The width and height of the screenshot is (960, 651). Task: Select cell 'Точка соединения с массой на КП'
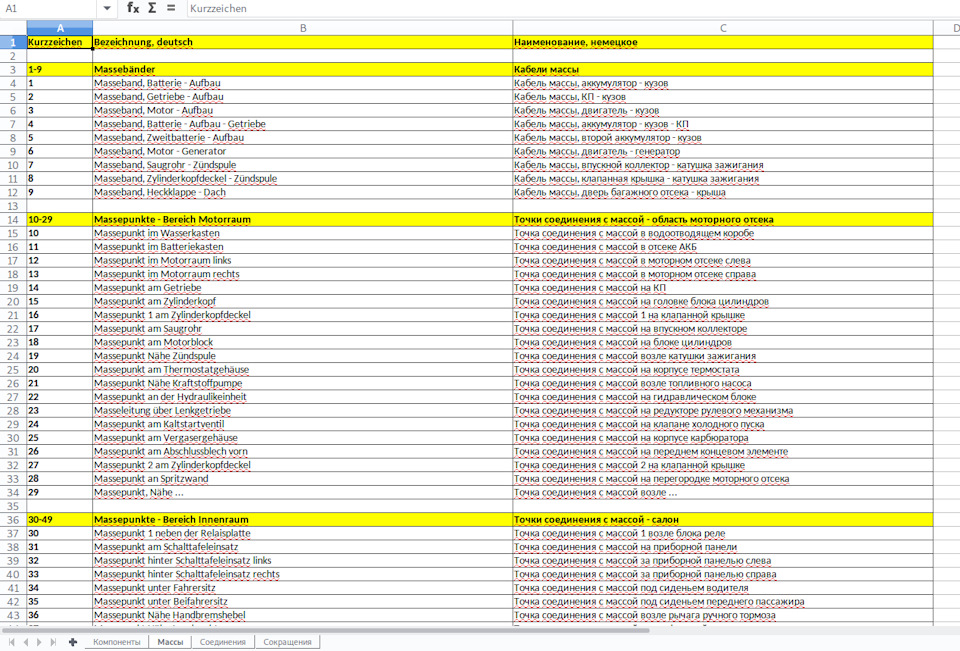(x=723, y=288)
